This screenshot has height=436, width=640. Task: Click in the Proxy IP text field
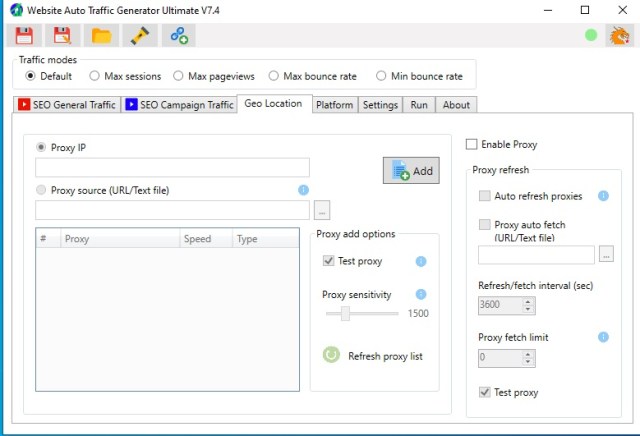(x=172, y=168)
